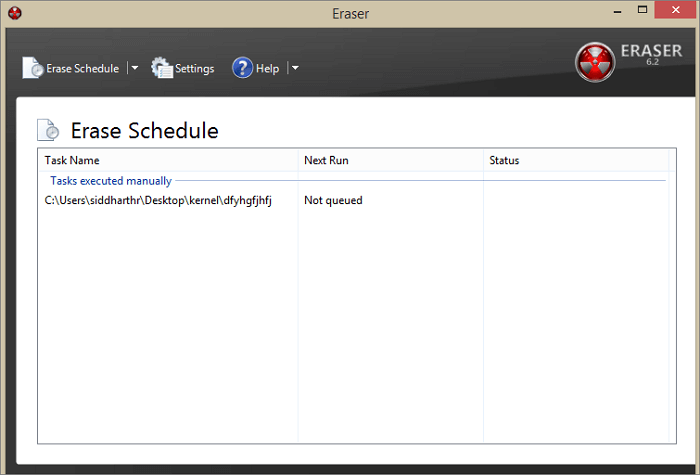Open the Erase Schedule toolbar label
Screen dimensions: 700x475
coord(84,69)
